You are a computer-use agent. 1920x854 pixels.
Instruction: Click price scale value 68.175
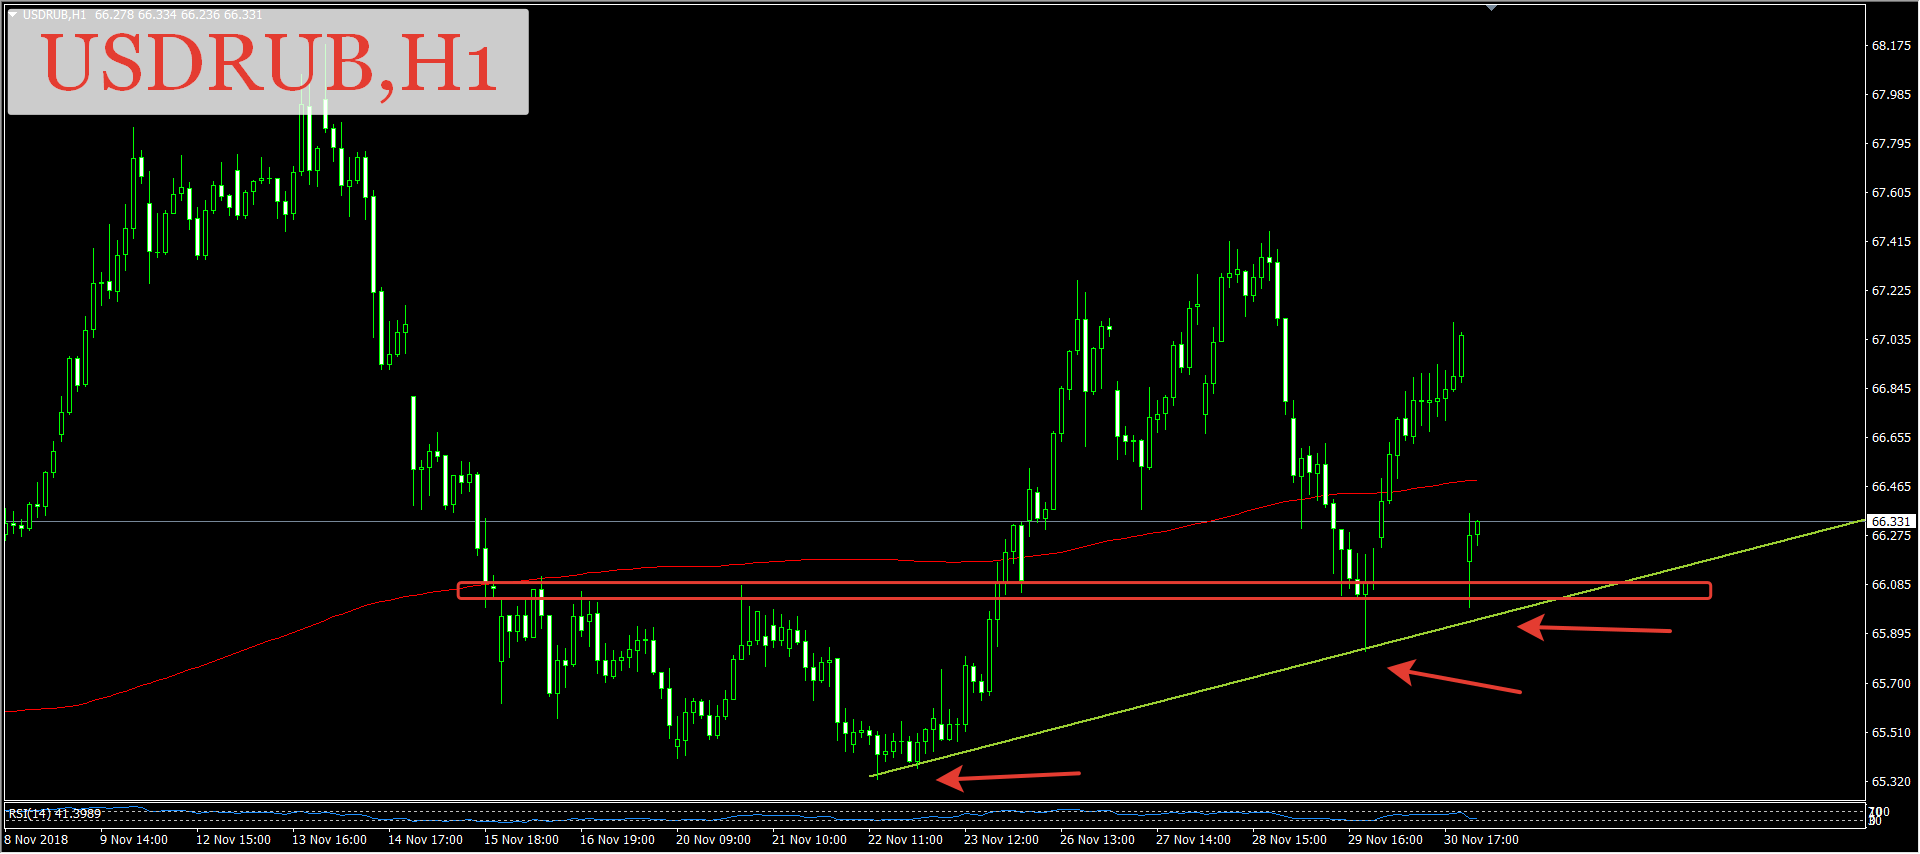1891,46
